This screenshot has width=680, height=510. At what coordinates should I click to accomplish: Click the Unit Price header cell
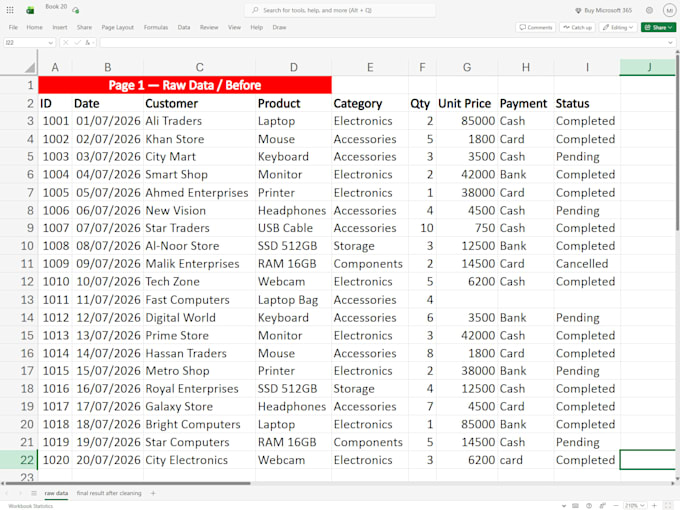pos(467,103)
